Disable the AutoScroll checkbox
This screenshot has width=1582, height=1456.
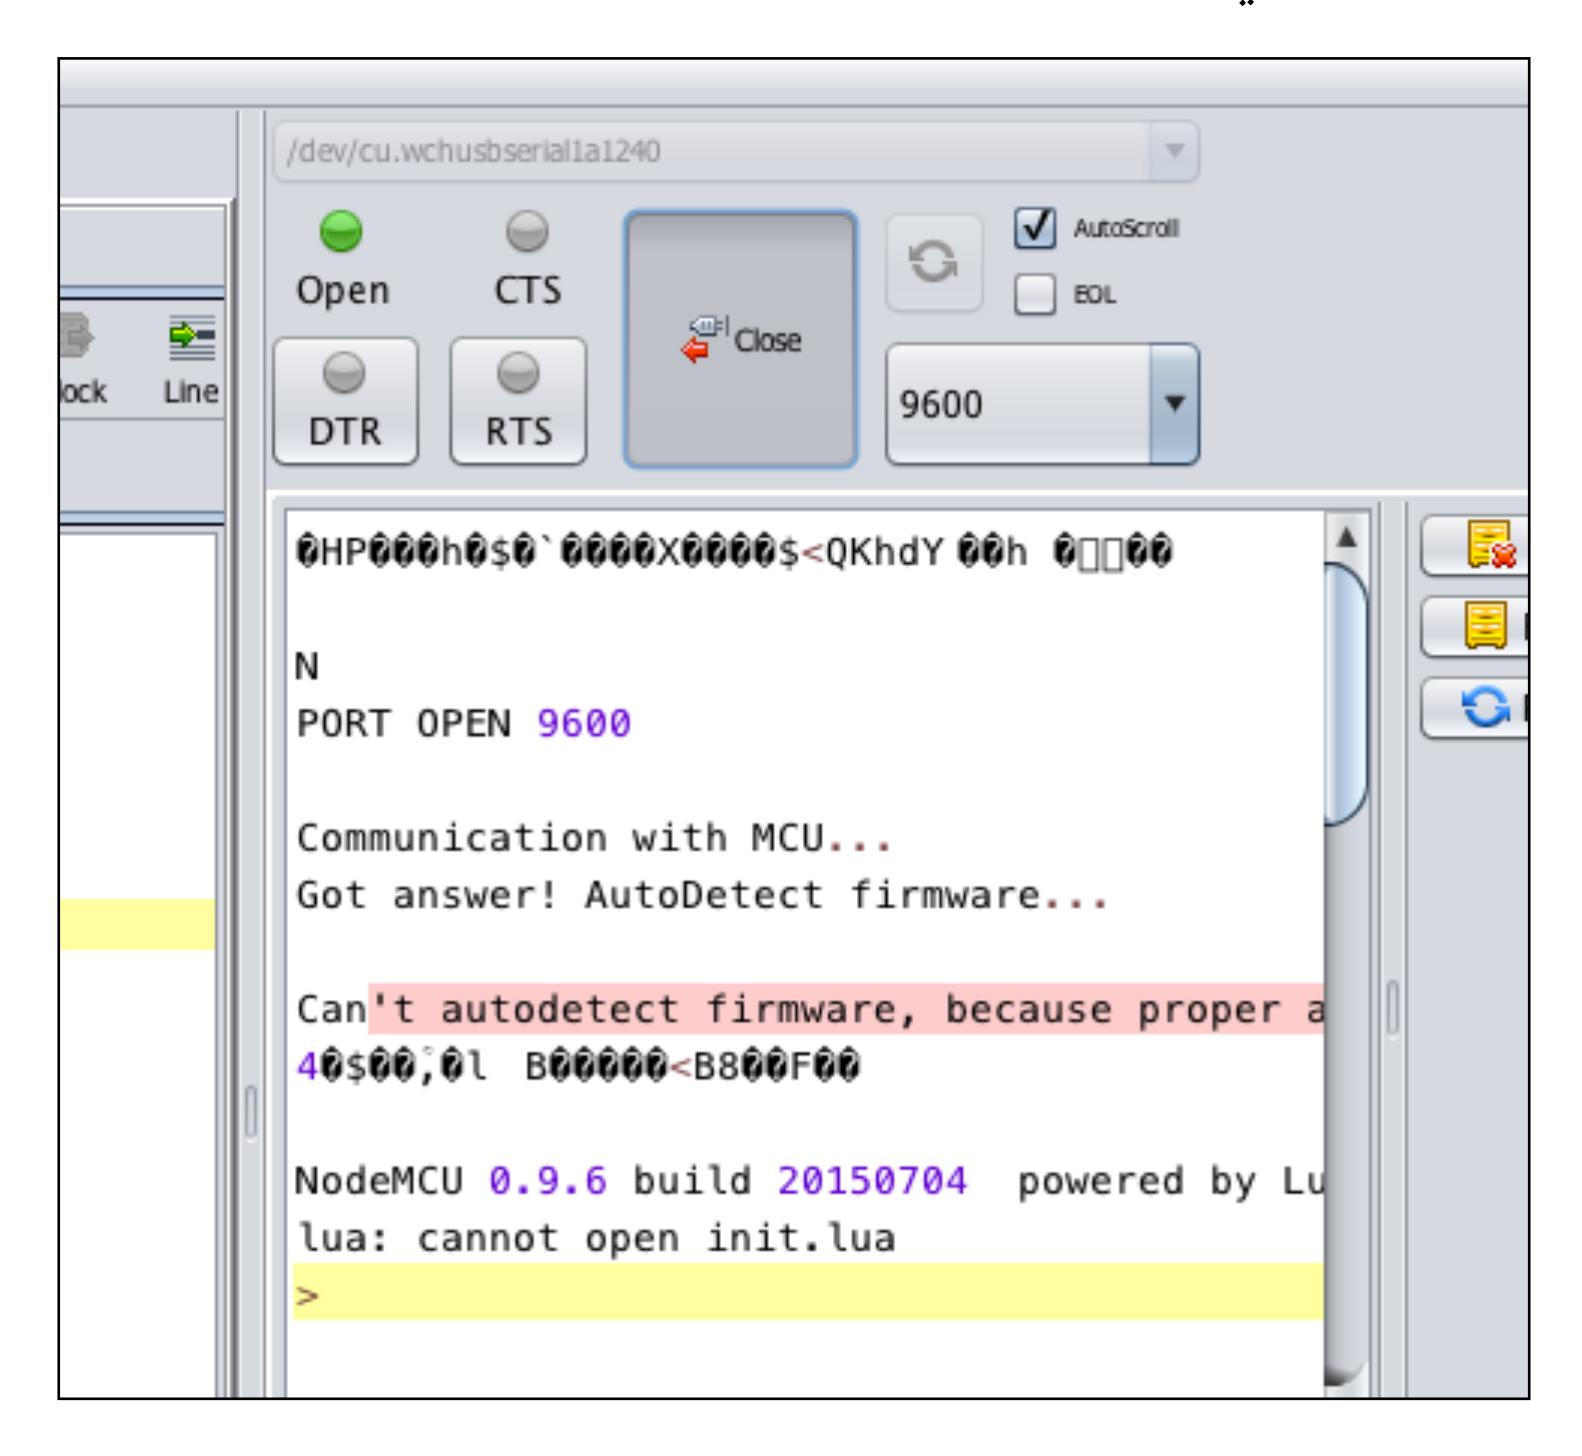point(1035,228)
